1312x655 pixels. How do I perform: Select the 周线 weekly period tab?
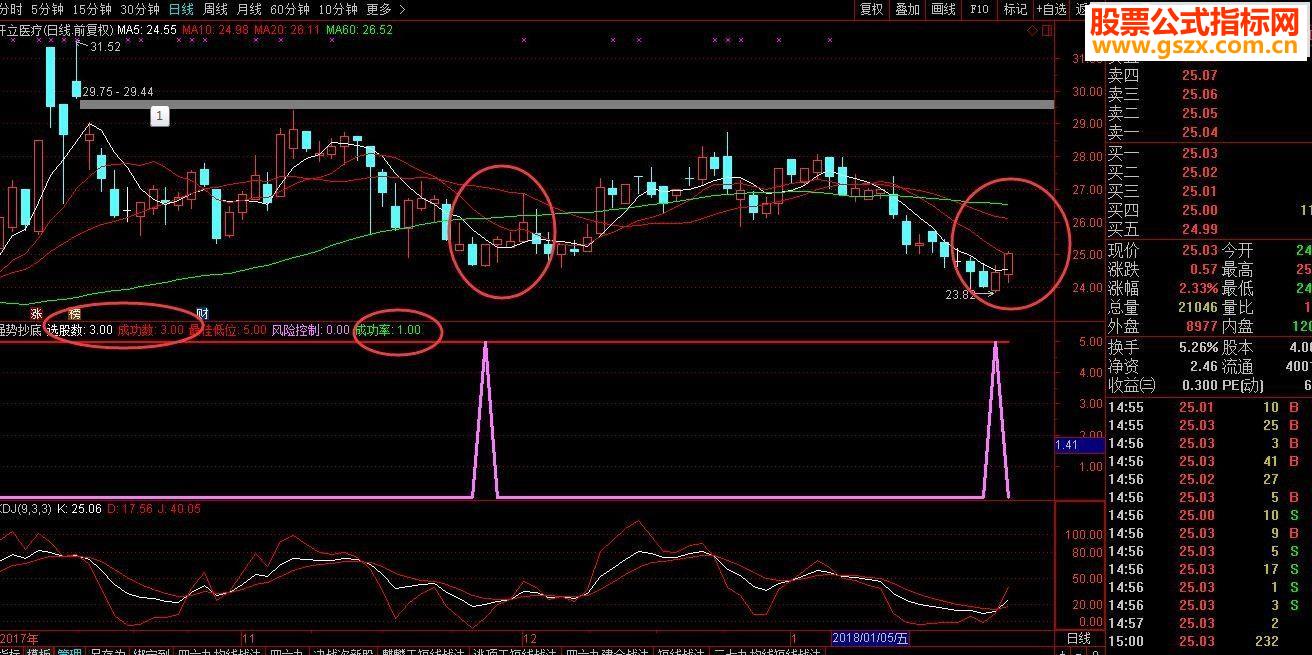[216, 9]
